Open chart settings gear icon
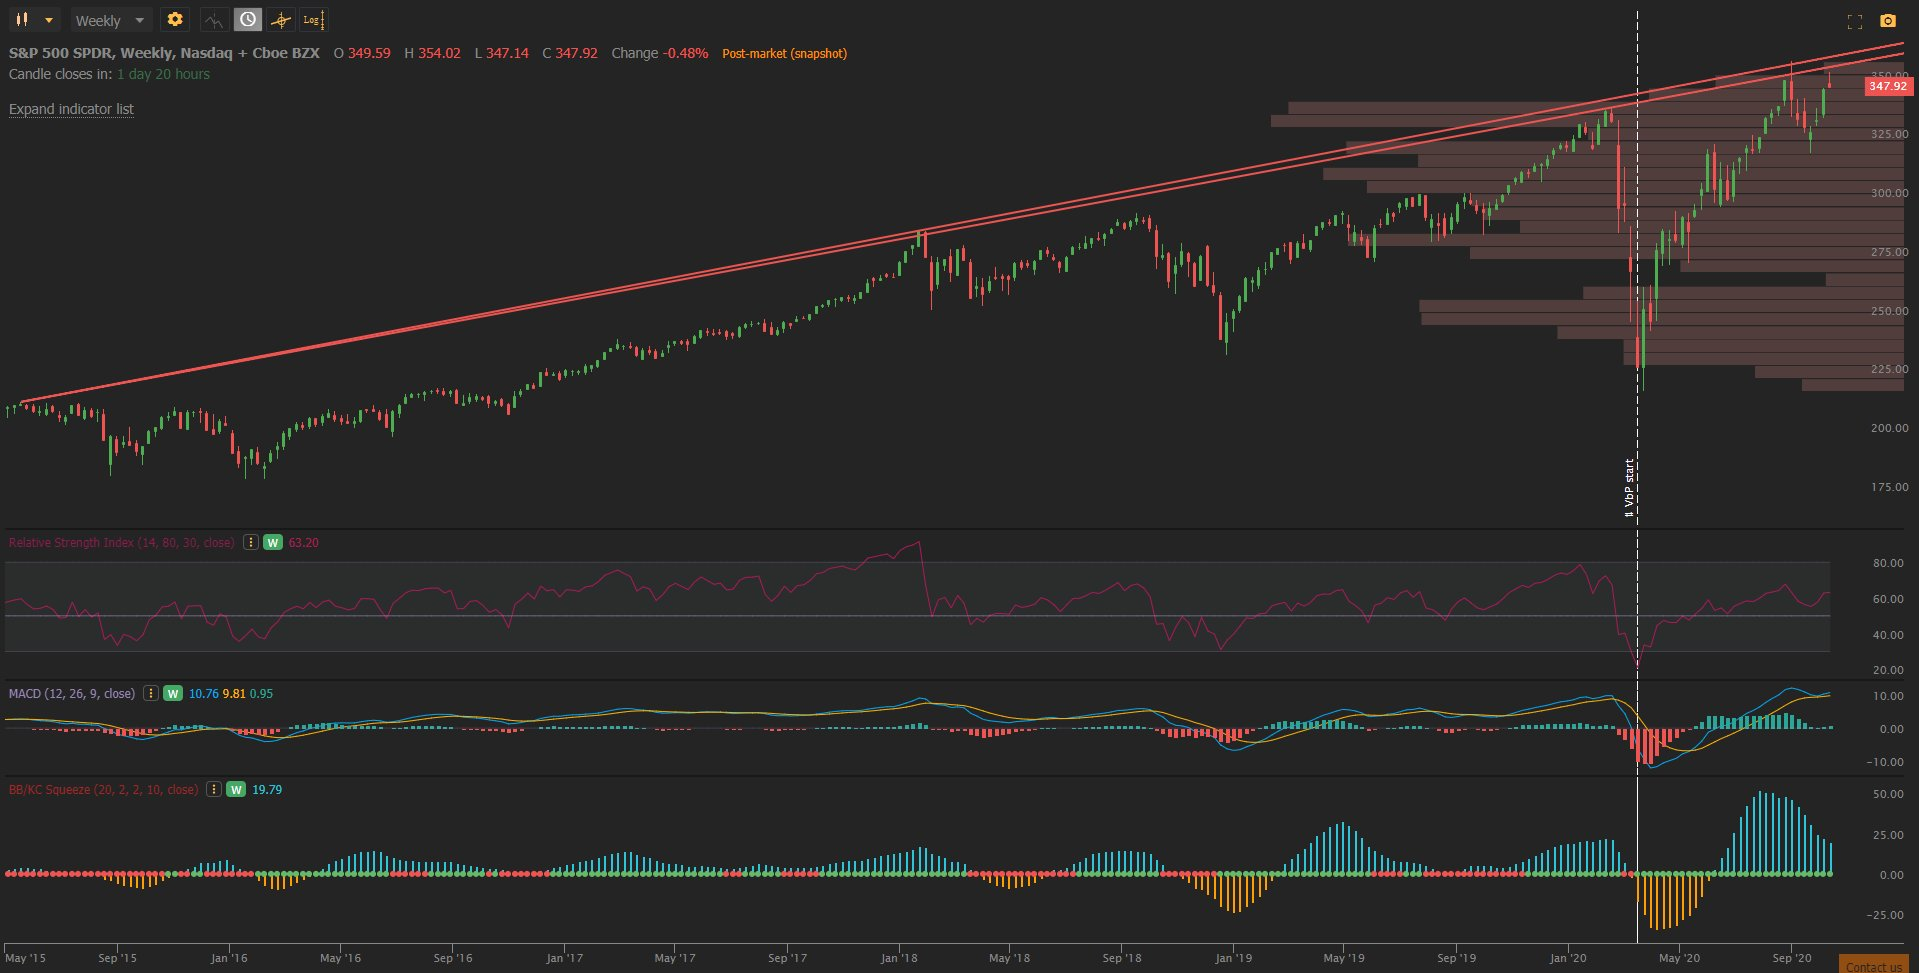This screenshot has width=1919, height=973. [175, 20]
